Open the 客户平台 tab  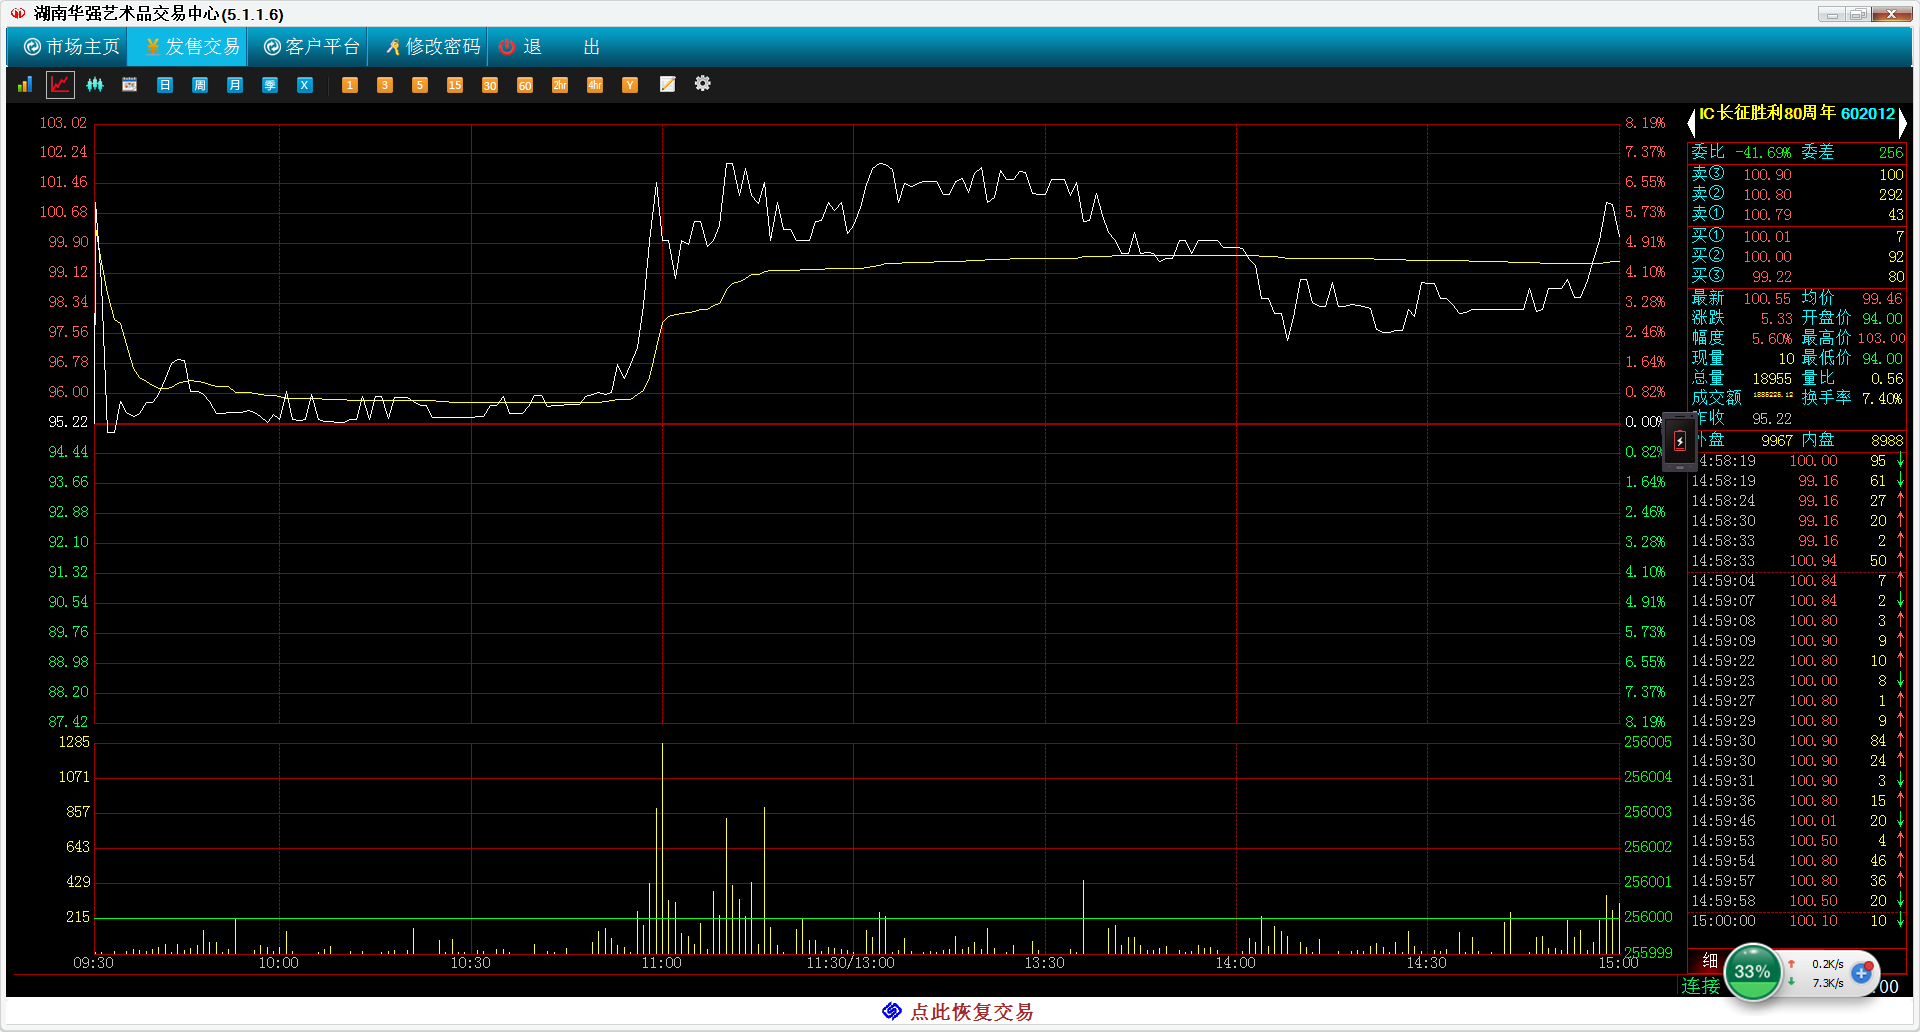click(x=310, y=47)
